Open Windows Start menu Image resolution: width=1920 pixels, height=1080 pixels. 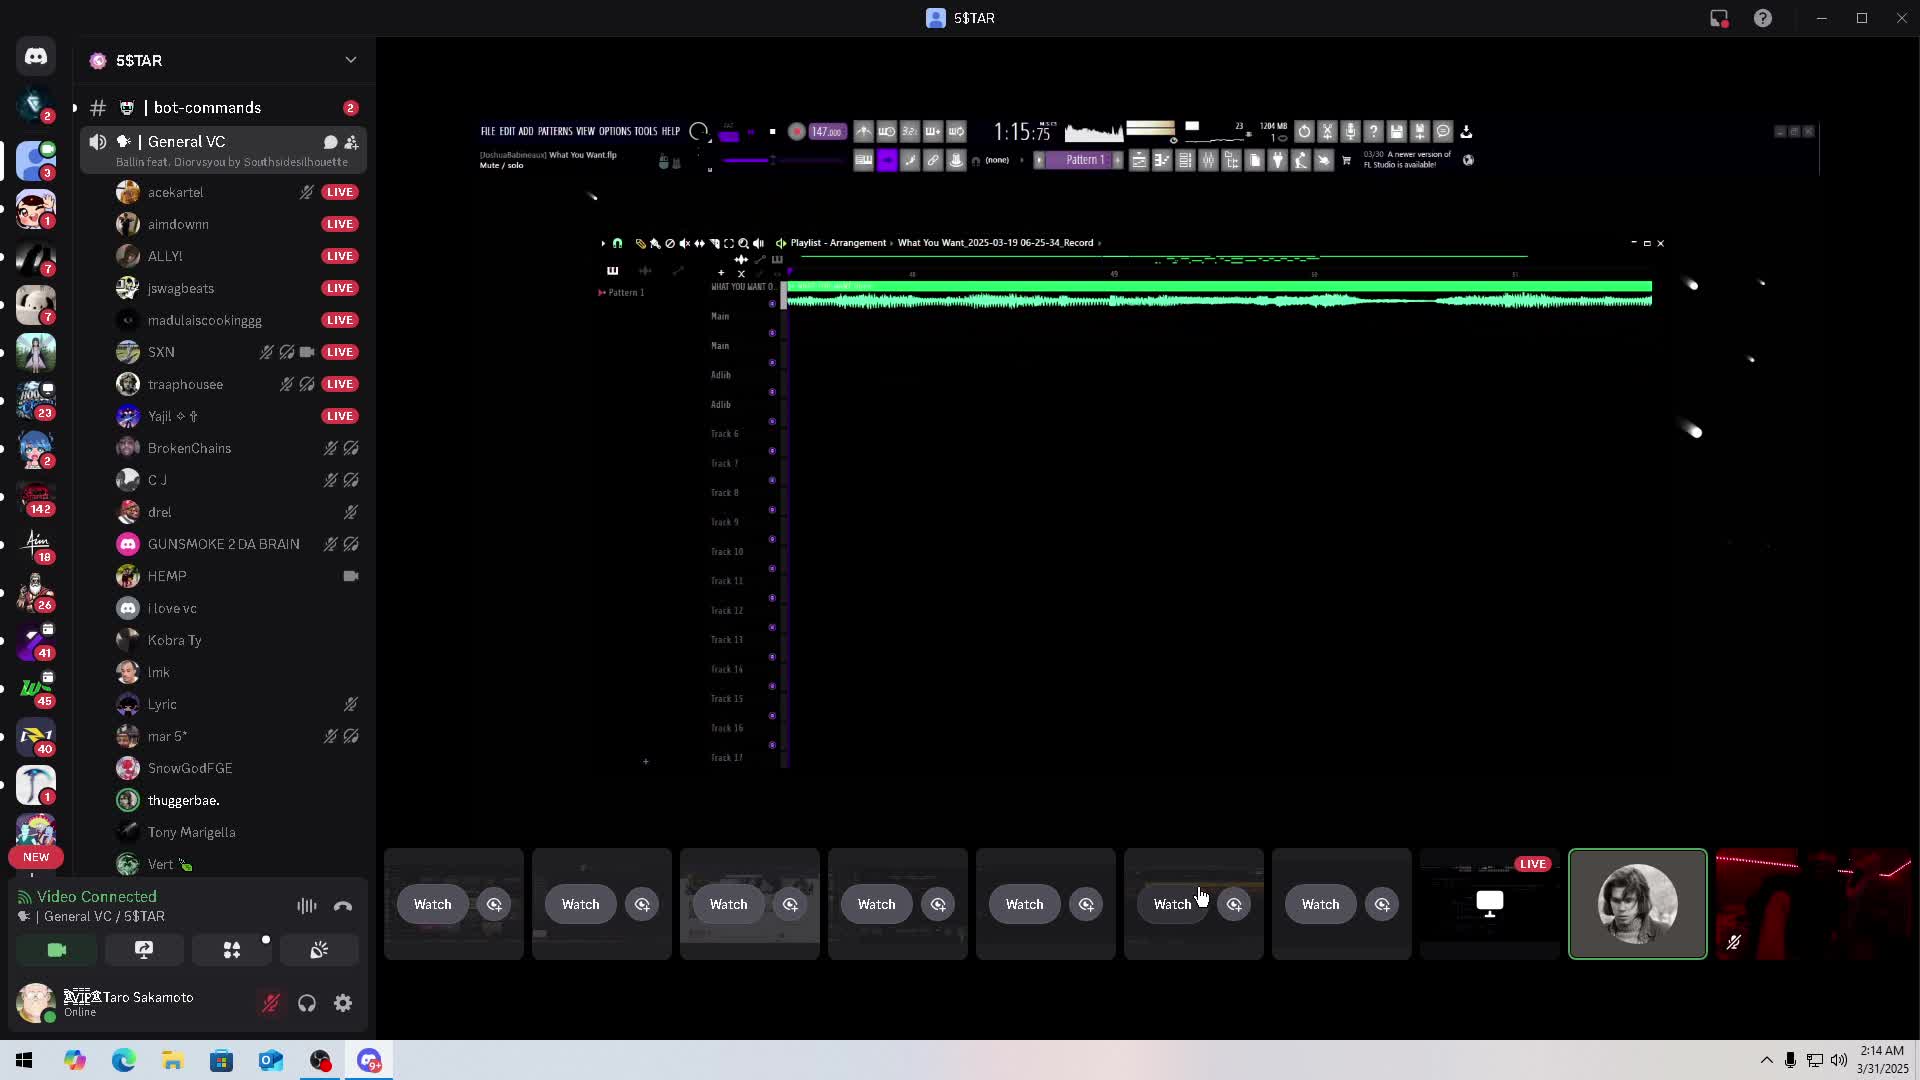click(x=24, y=1060)
